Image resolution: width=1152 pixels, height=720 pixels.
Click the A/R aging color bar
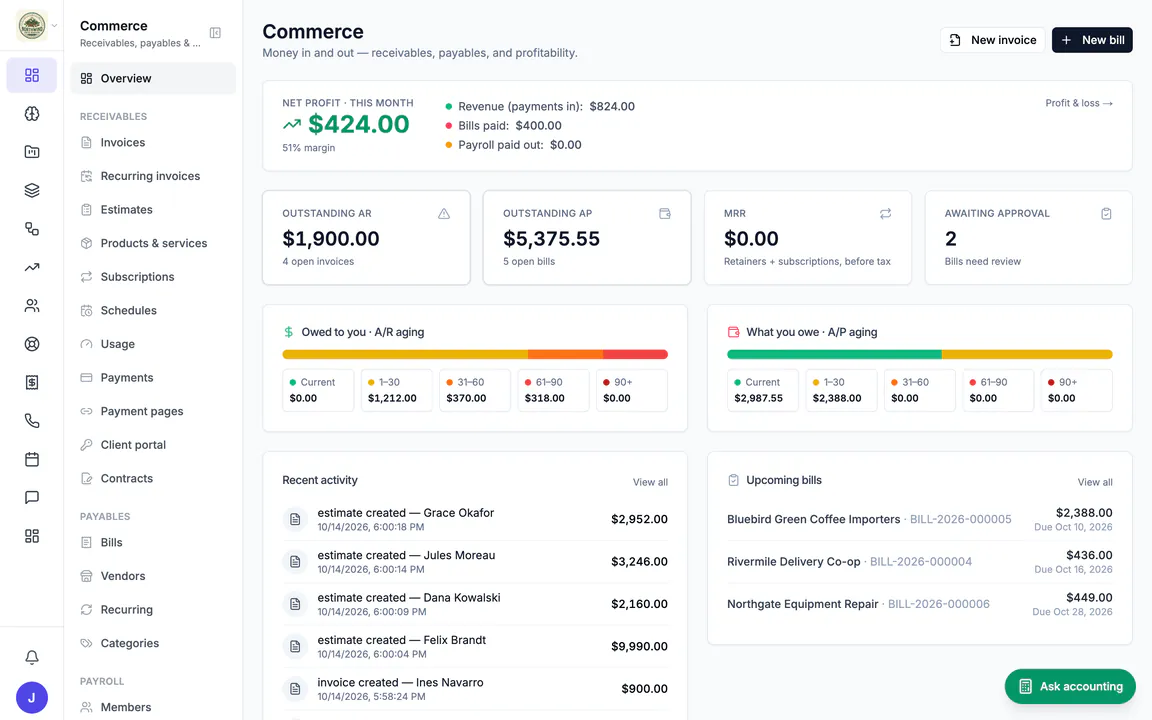coord(475,355)
